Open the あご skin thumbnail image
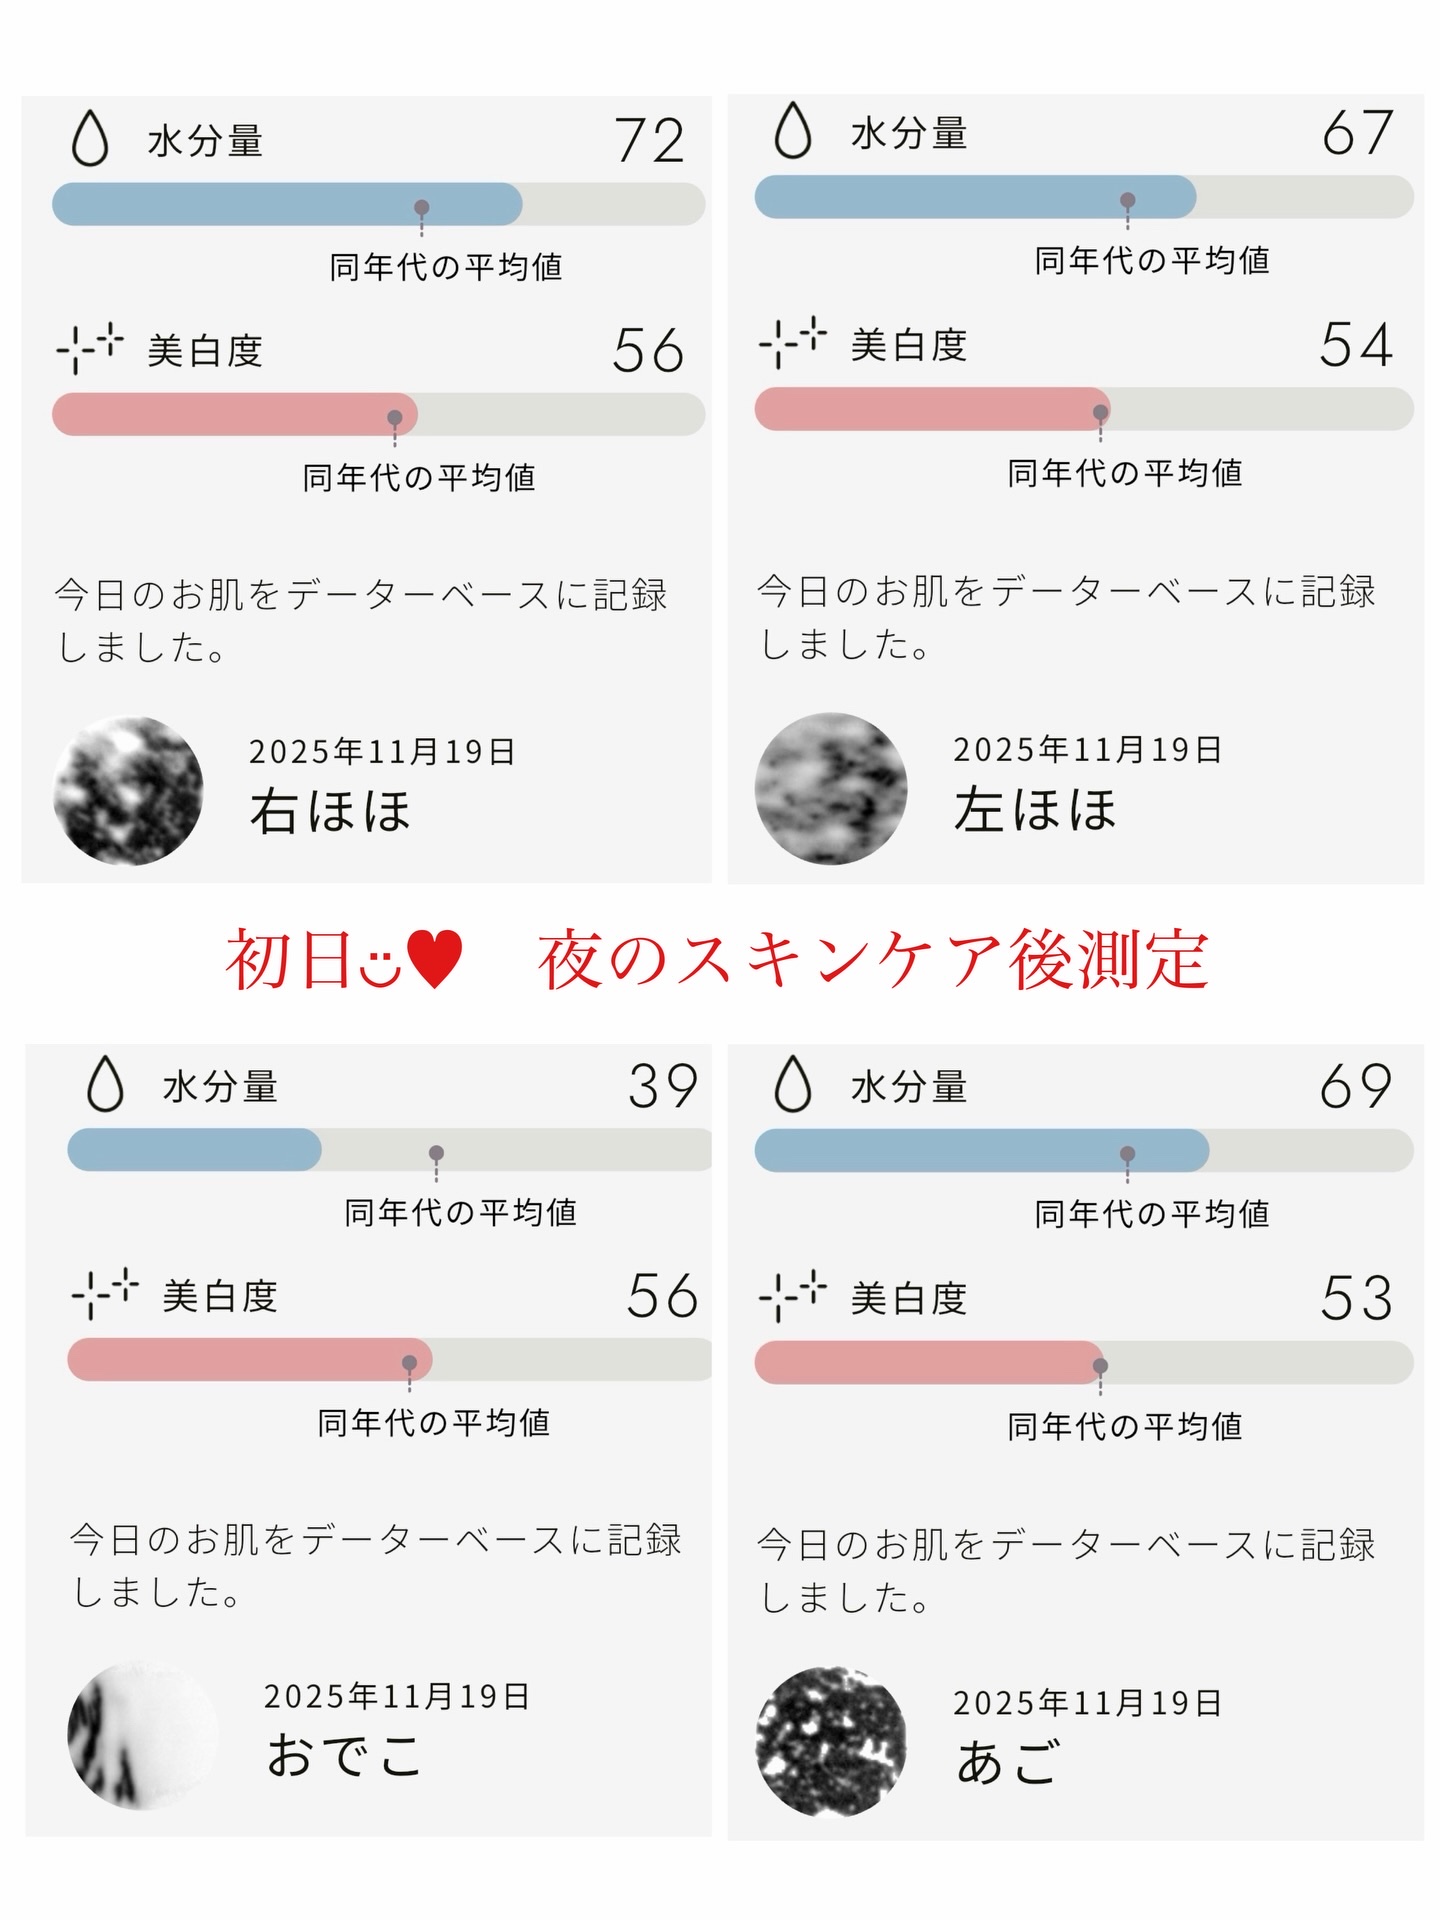The height and width of the screenshot is (1920, 1440). click(831, 1741)
